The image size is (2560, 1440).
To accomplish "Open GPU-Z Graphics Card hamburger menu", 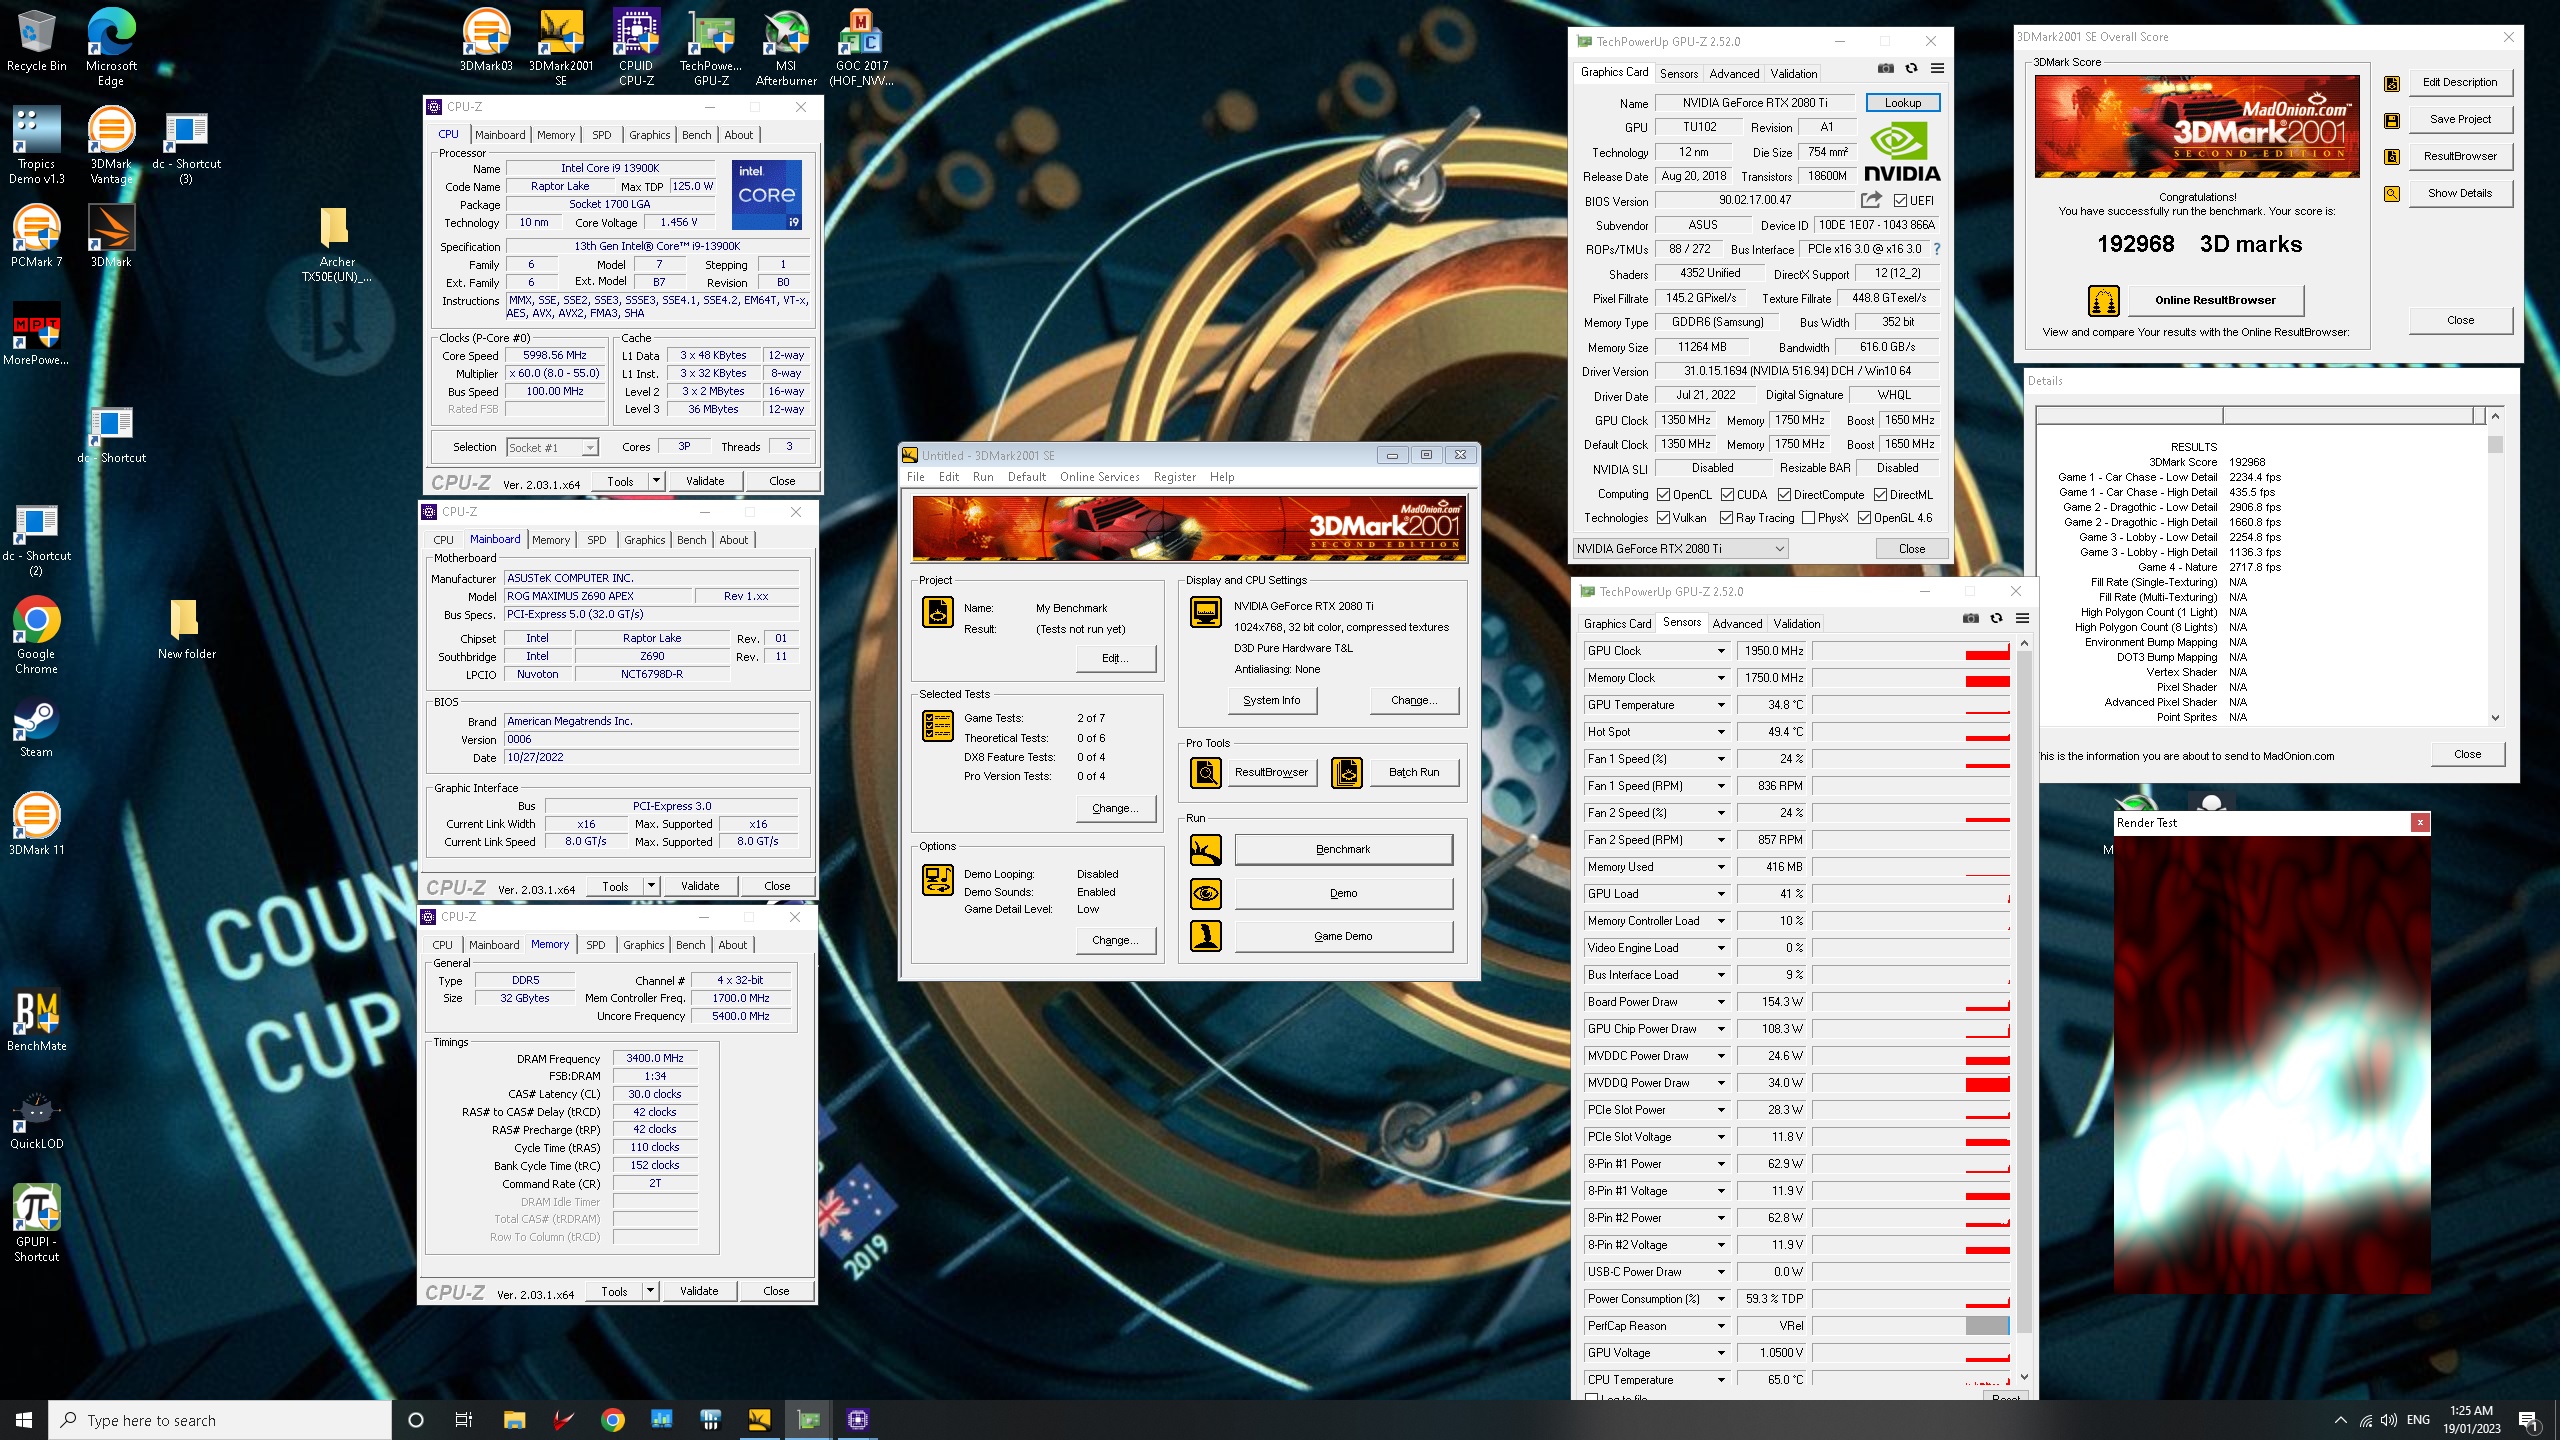I will coord(1937,69).
